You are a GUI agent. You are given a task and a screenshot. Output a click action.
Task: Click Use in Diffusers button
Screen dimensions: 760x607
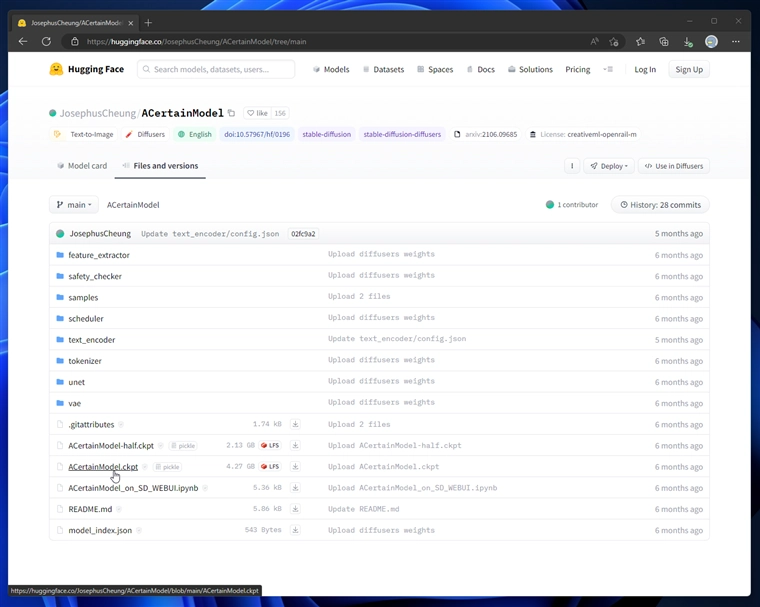[674, 166]
